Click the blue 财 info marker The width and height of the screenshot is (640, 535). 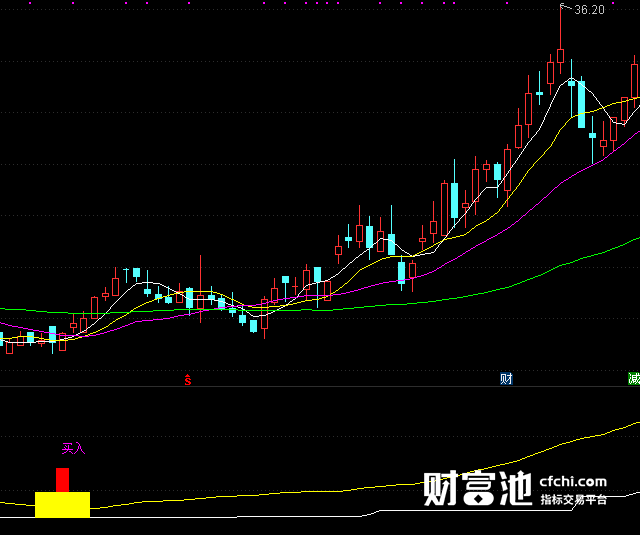coord(506,379)
